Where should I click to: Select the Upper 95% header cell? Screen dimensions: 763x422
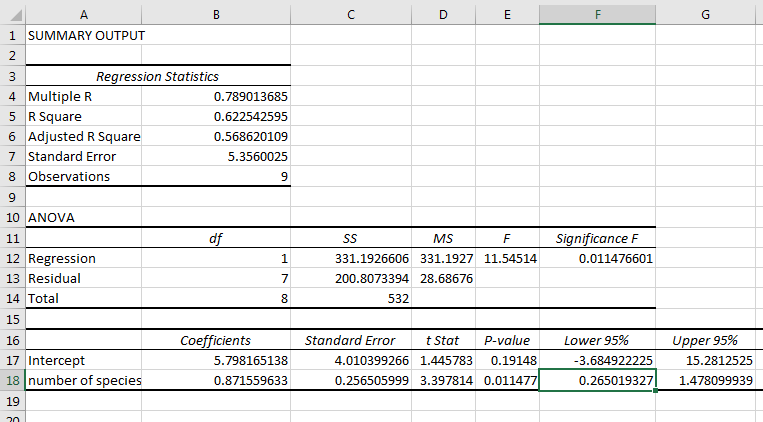coord(705,340)
